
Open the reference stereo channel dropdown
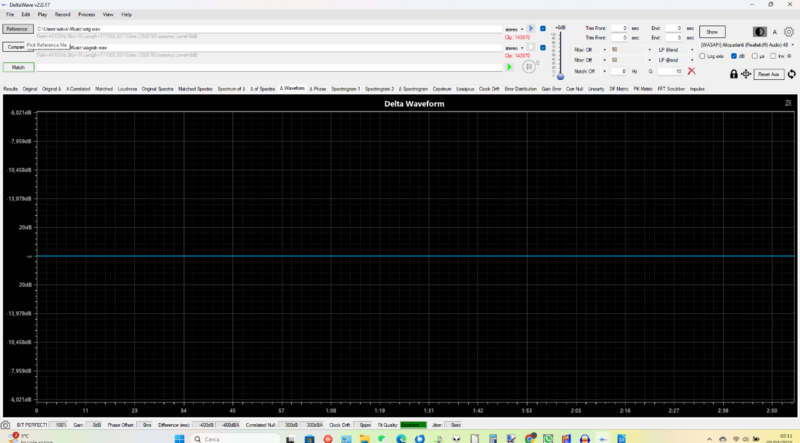tap(514, 29)
